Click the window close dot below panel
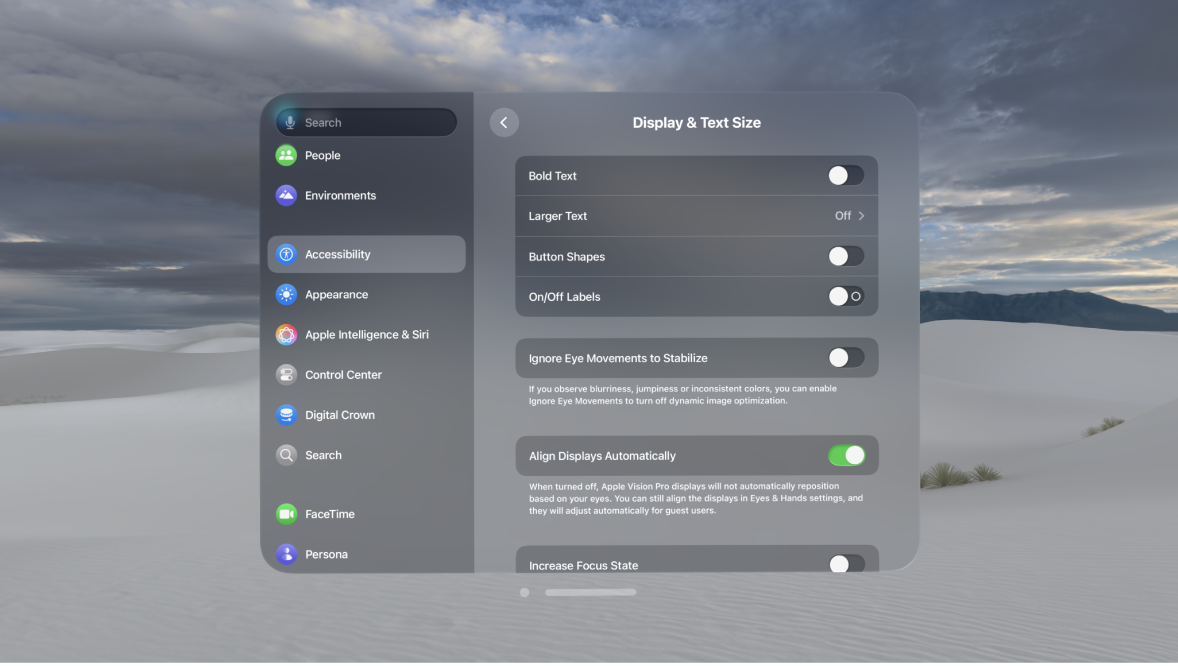 coord(524,592)
